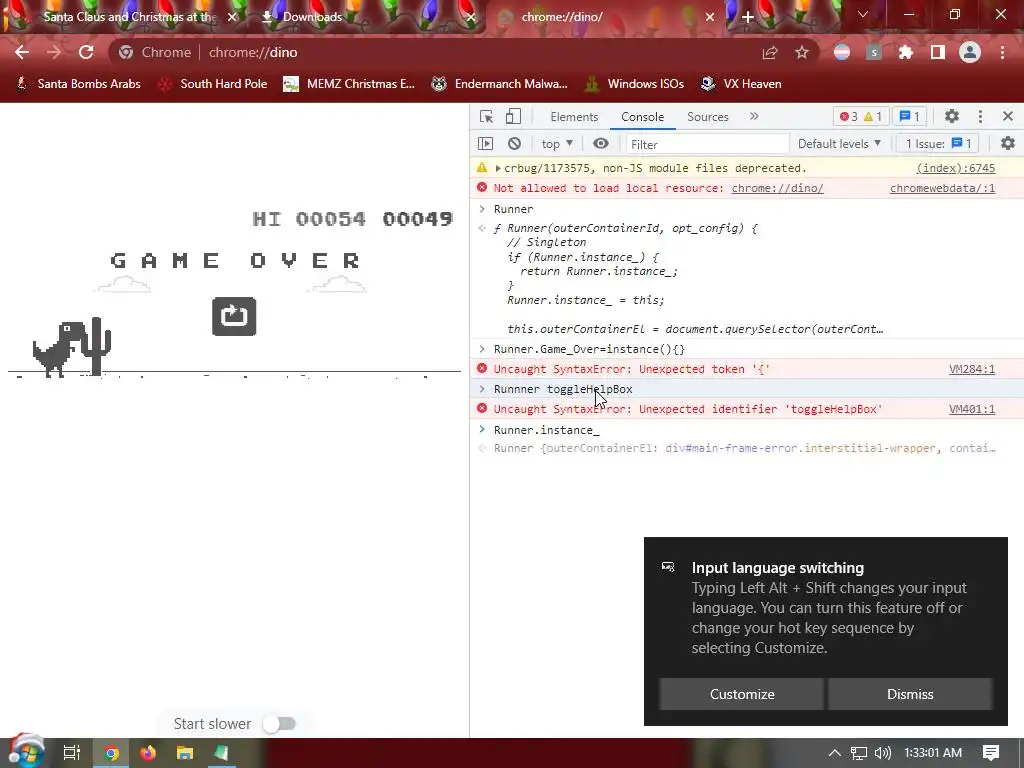Open the Chrome three-dot menu

point(1002,52)
